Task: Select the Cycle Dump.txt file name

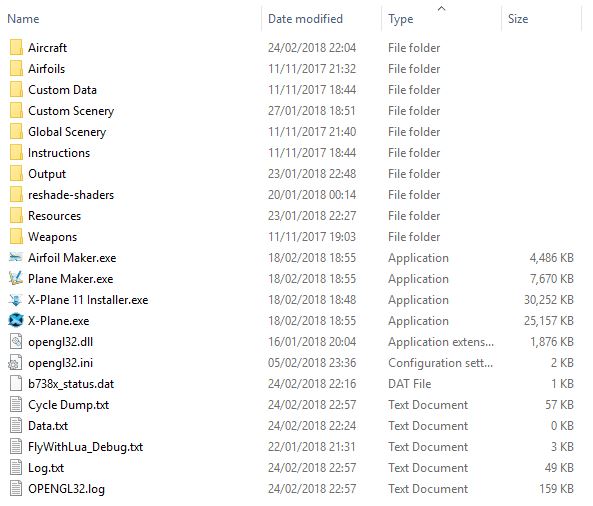Action: [x=68, y=405]
